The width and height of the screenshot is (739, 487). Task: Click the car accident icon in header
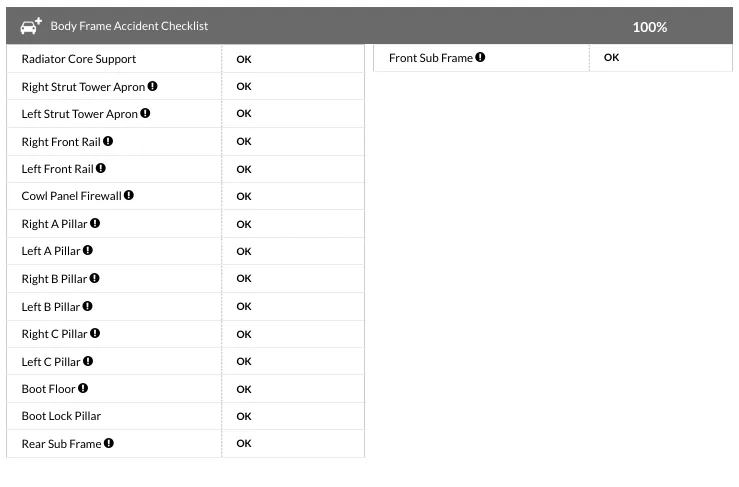click(31, 26)
